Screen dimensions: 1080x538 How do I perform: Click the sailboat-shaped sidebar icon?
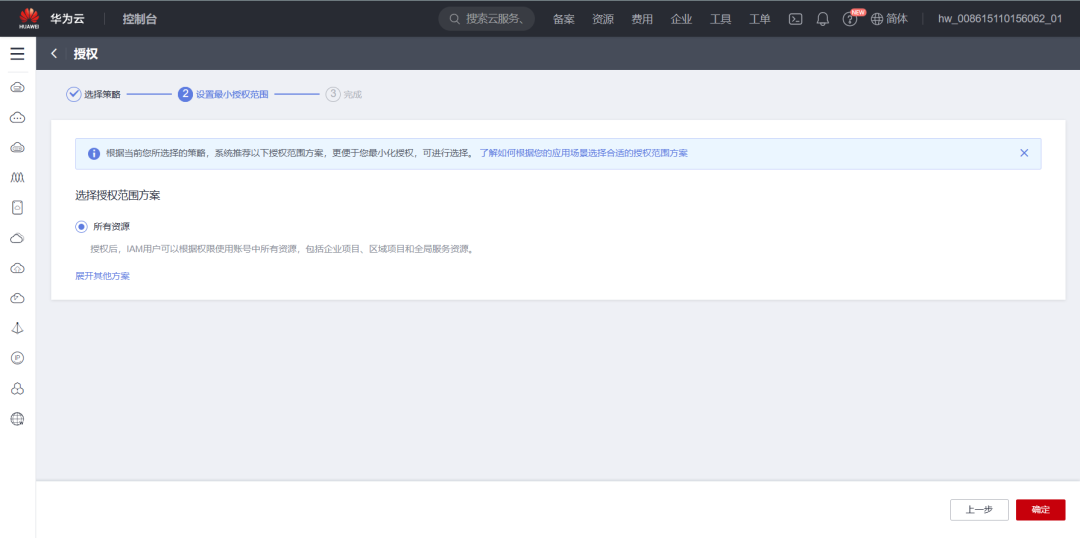[x=18, y=328]
